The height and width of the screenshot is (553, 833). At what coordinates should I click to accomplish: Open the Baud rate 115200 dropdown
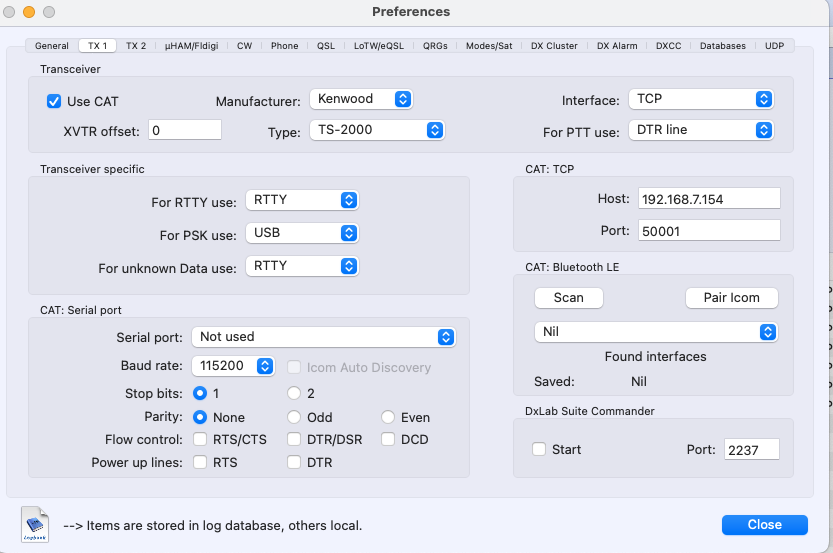click(234, 367)
